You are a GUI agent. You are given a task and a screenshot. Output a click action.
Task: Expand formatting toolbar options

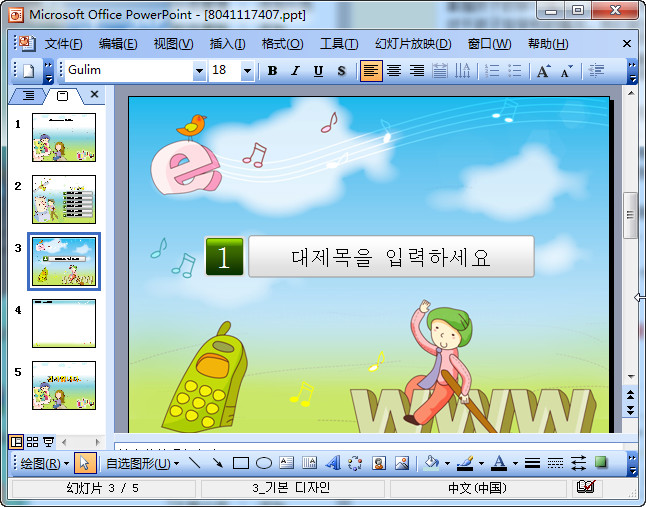click(632, 71)
